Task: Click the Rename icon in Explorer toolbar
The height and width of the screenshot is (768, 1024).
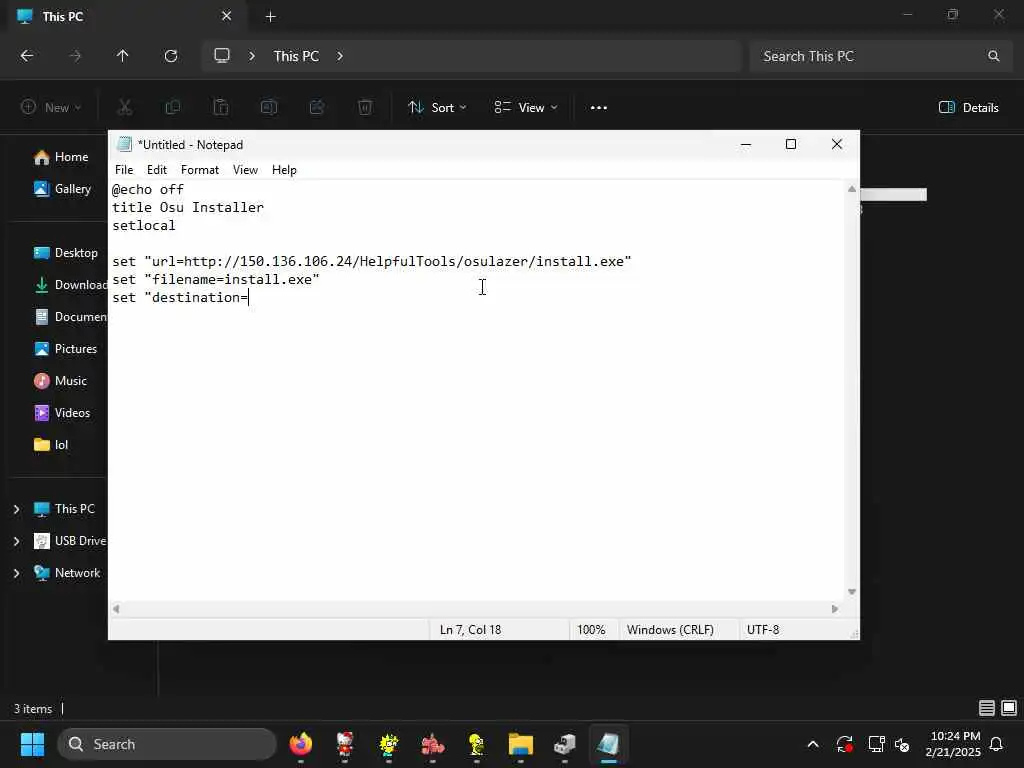Action: click(269, 108)
